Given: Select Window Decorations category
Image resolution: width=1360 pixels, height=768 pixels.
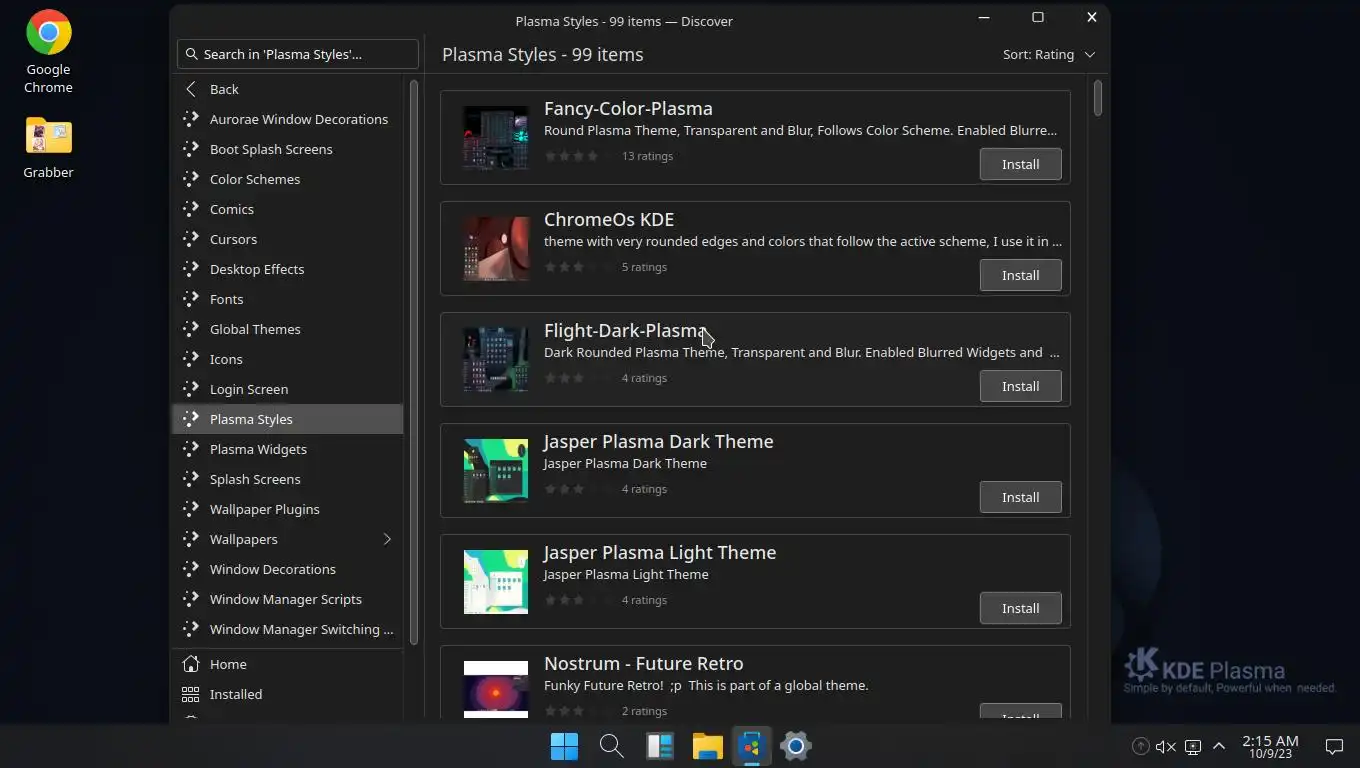Looking at the screenshot, I should (288, 569).
